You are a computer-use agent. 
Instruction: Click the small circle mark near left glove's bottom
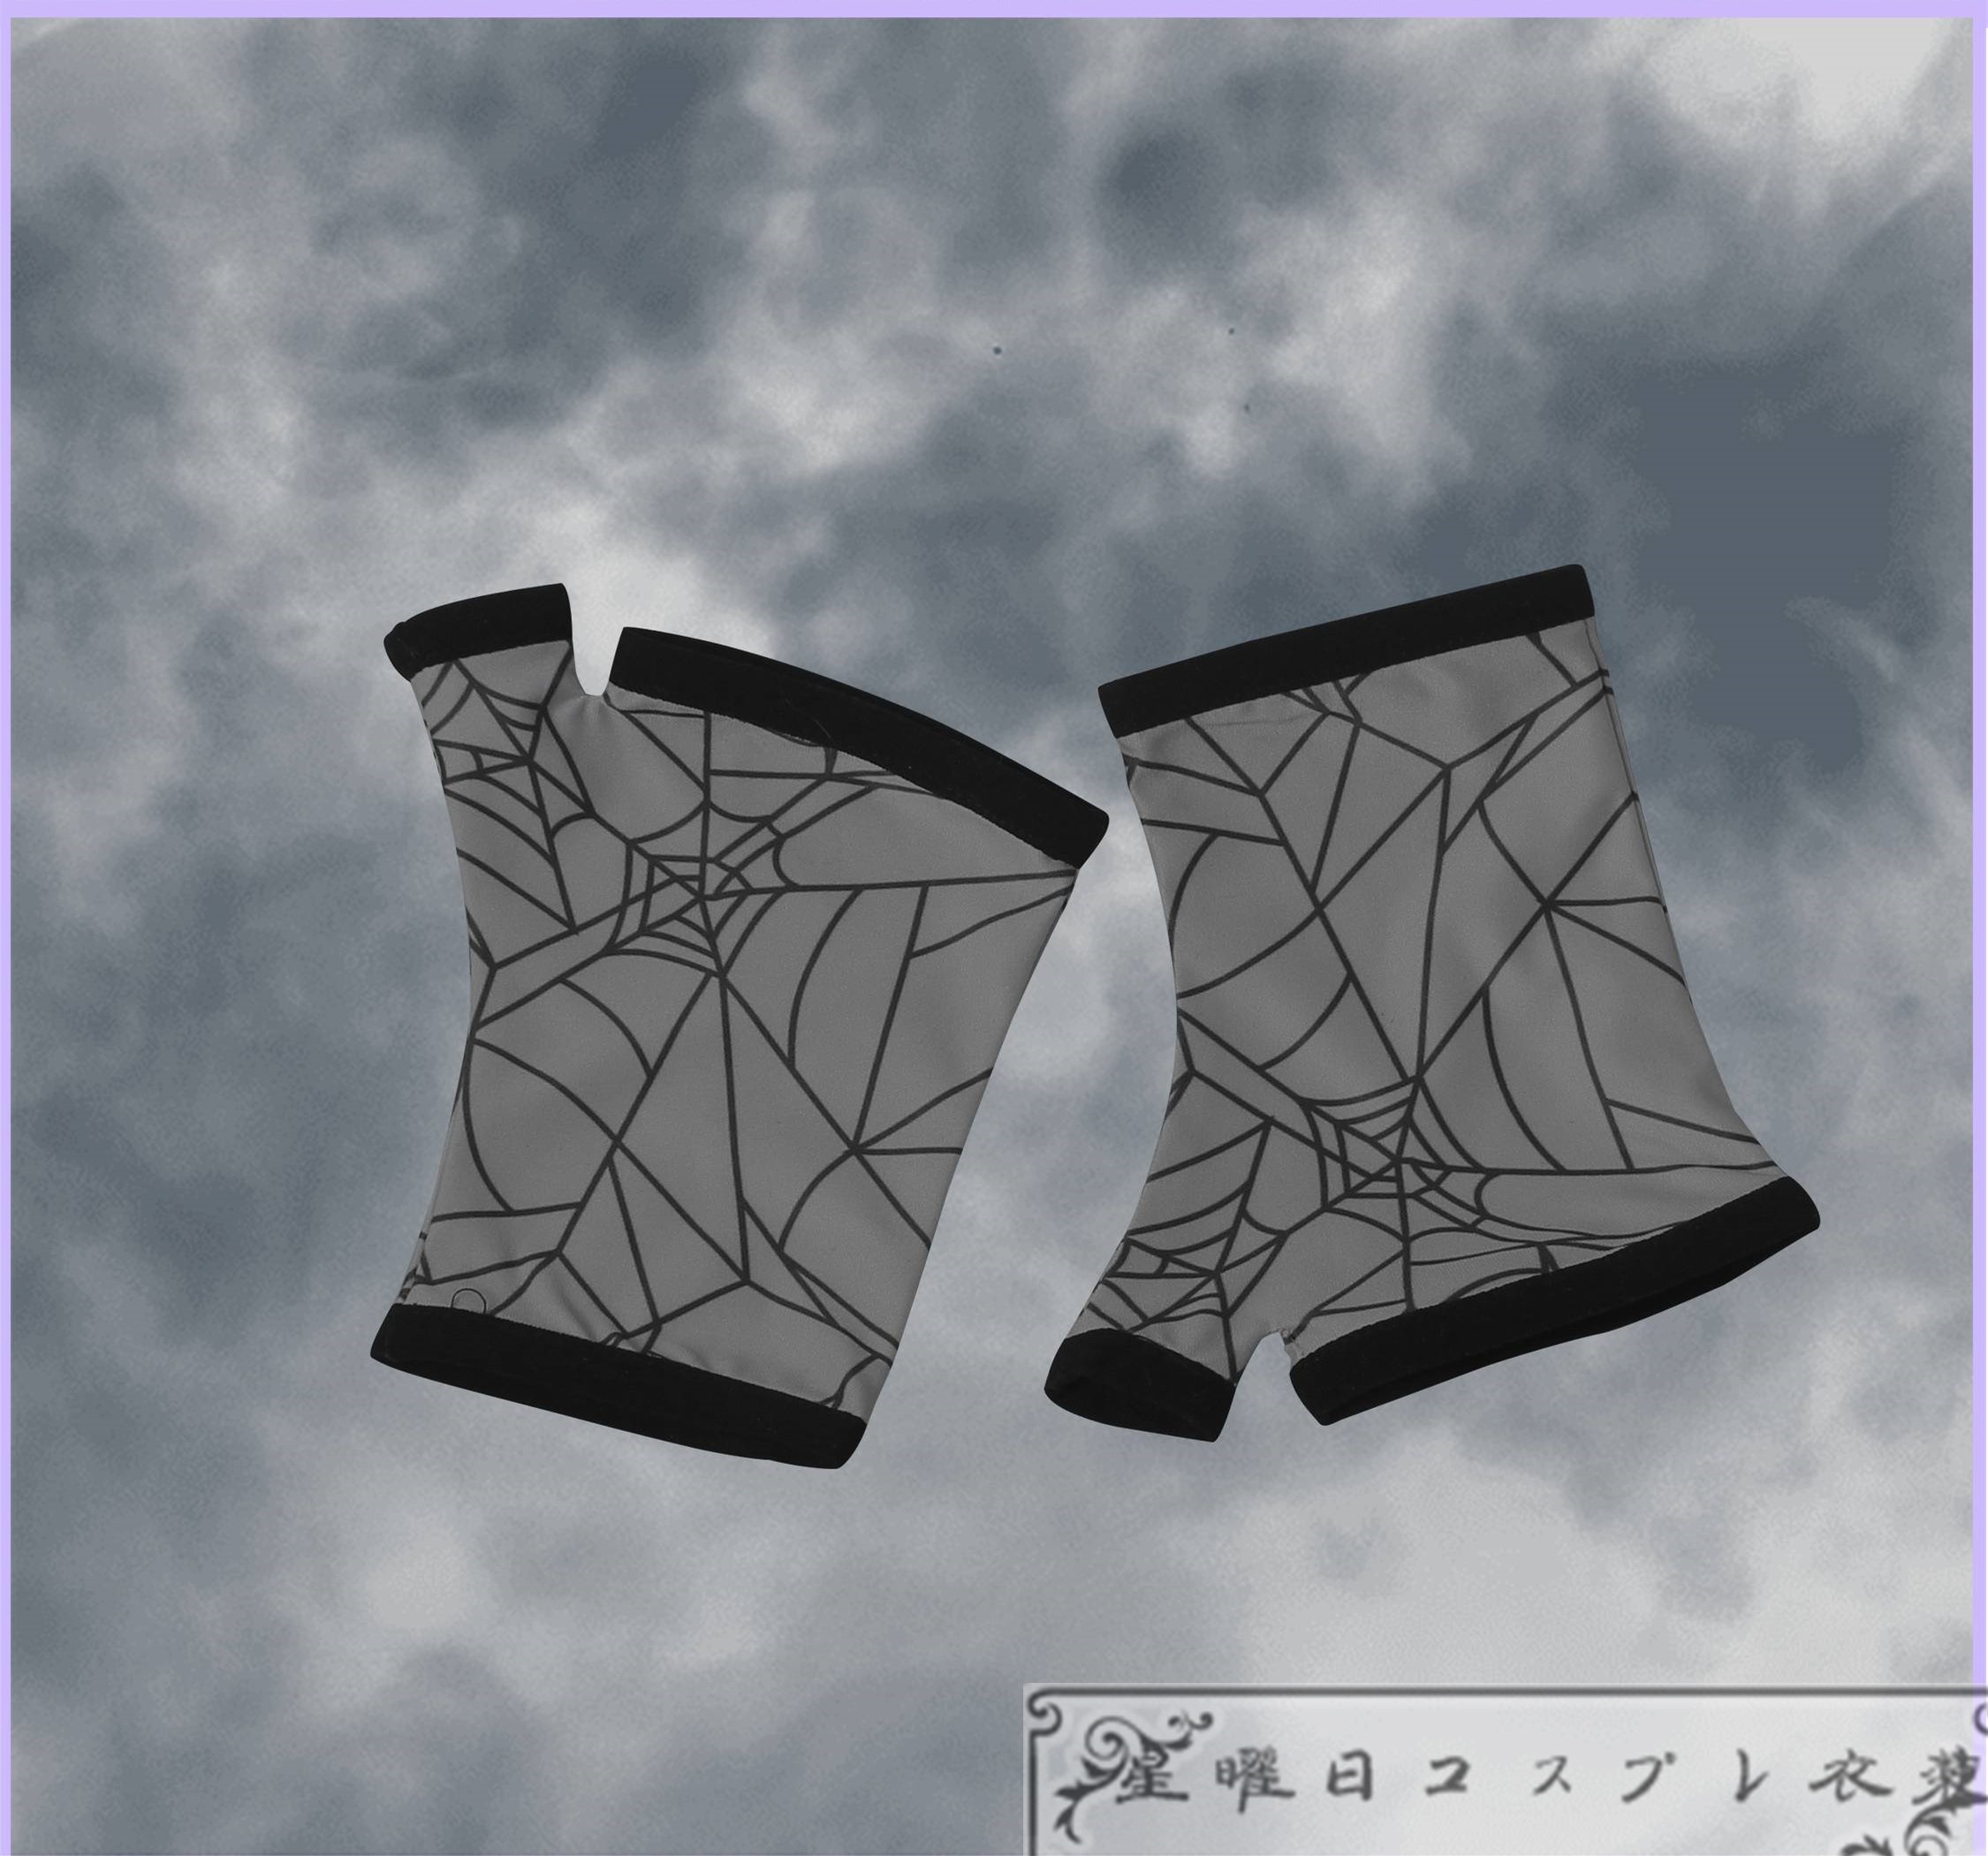click(468, 1300)
